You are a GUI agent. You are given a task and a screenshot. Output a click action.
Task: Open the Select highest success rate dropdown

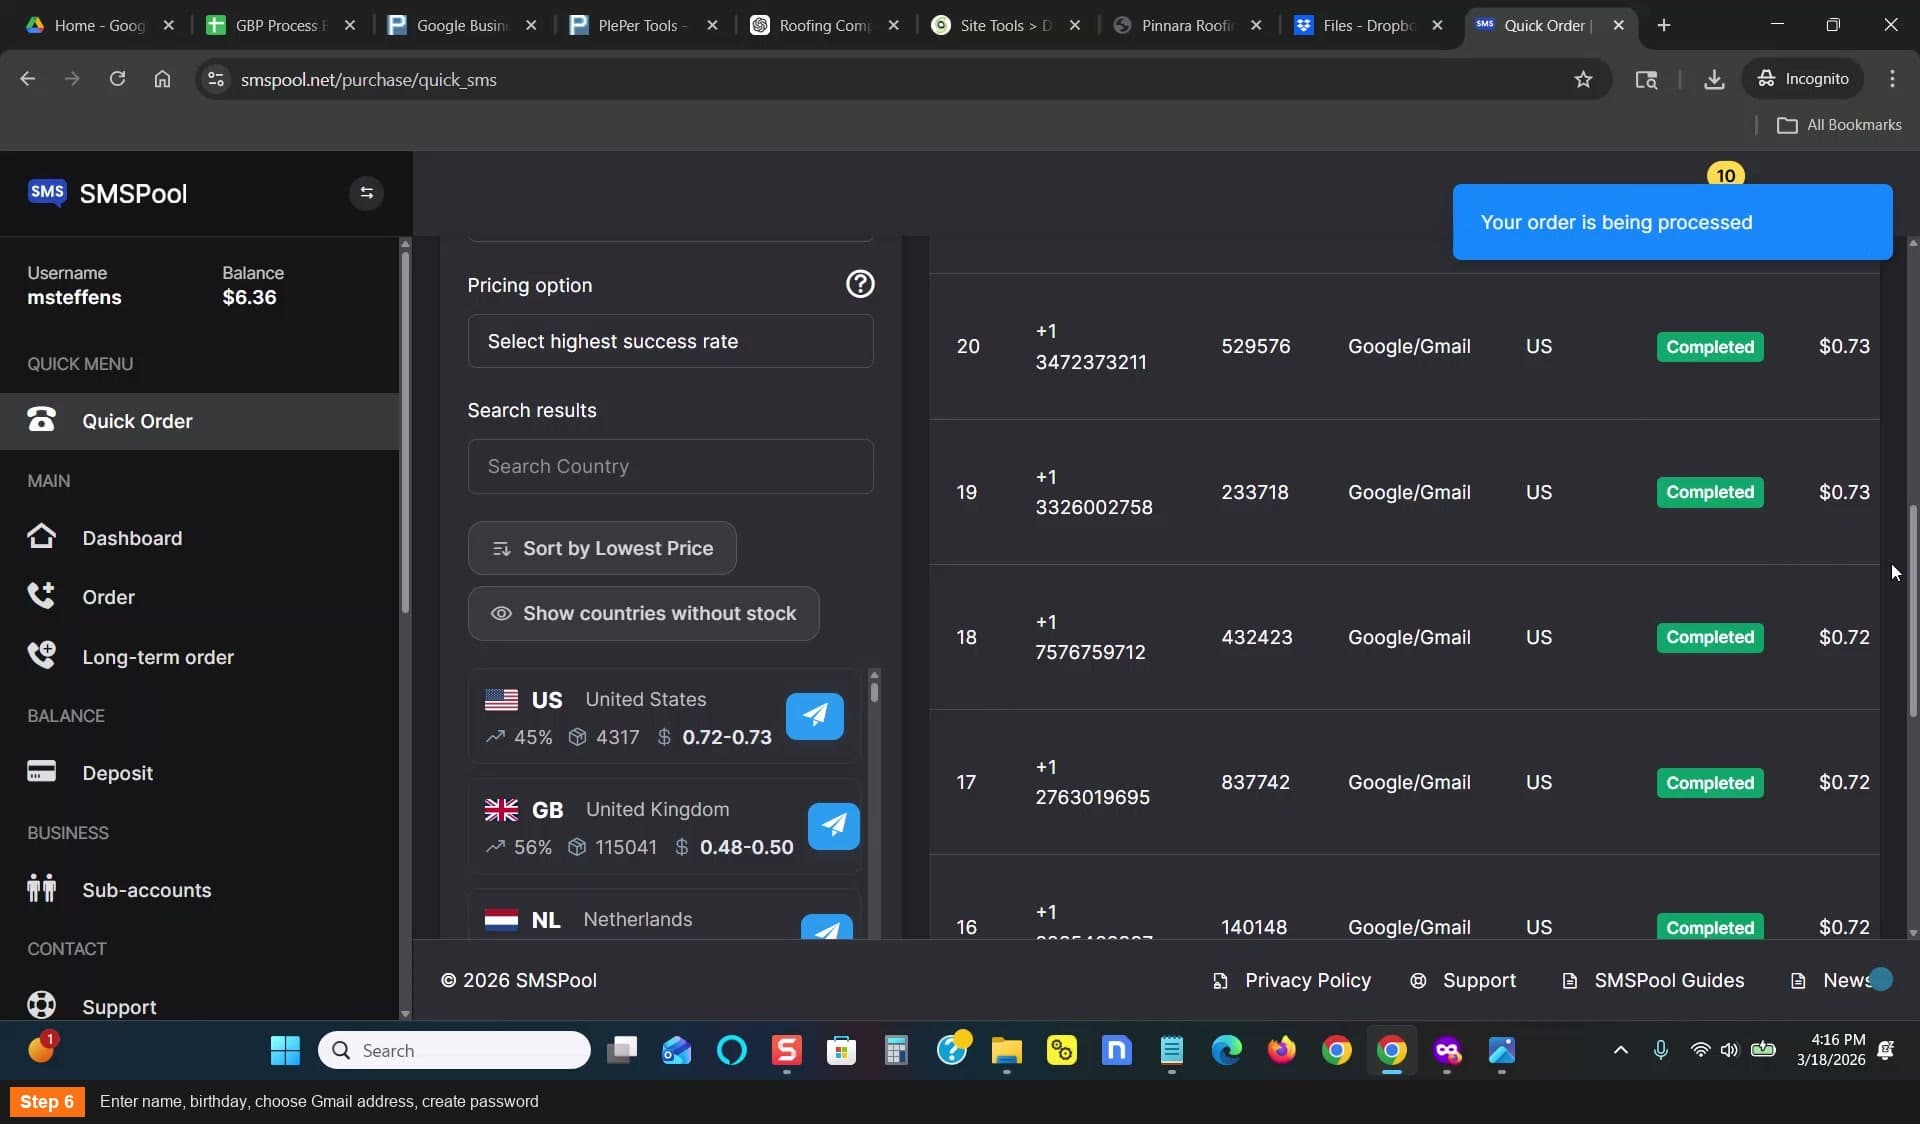[670, 341]
